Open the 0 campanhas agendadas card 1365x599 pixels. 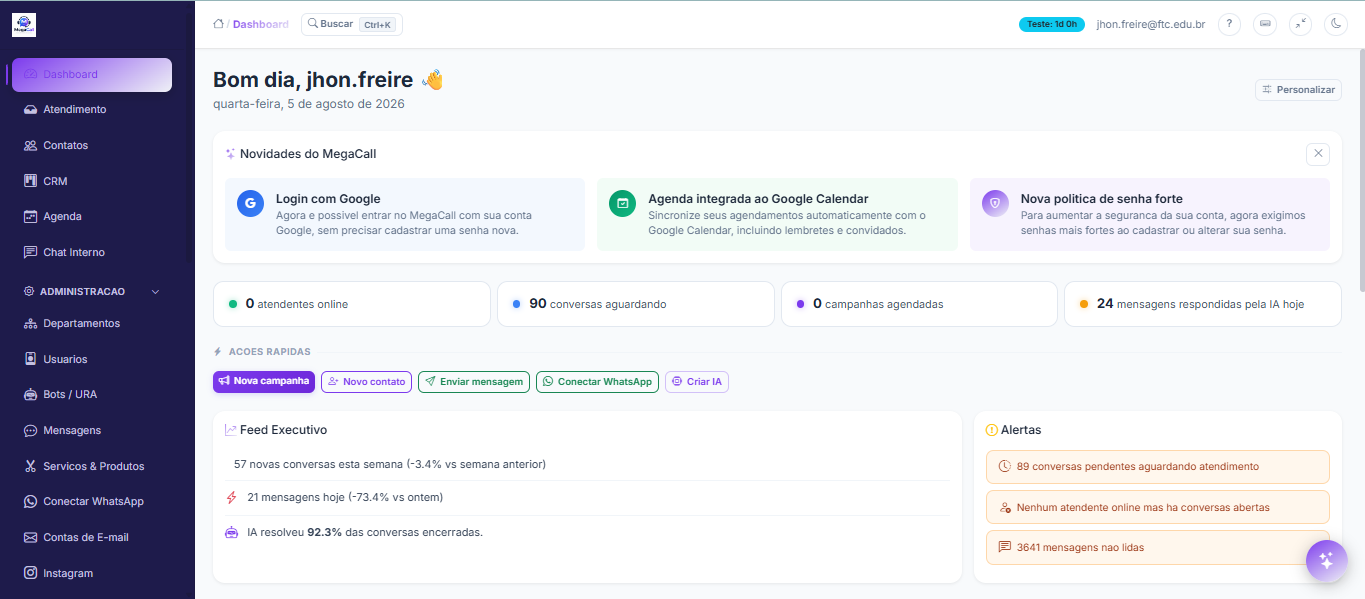(919, 304)
